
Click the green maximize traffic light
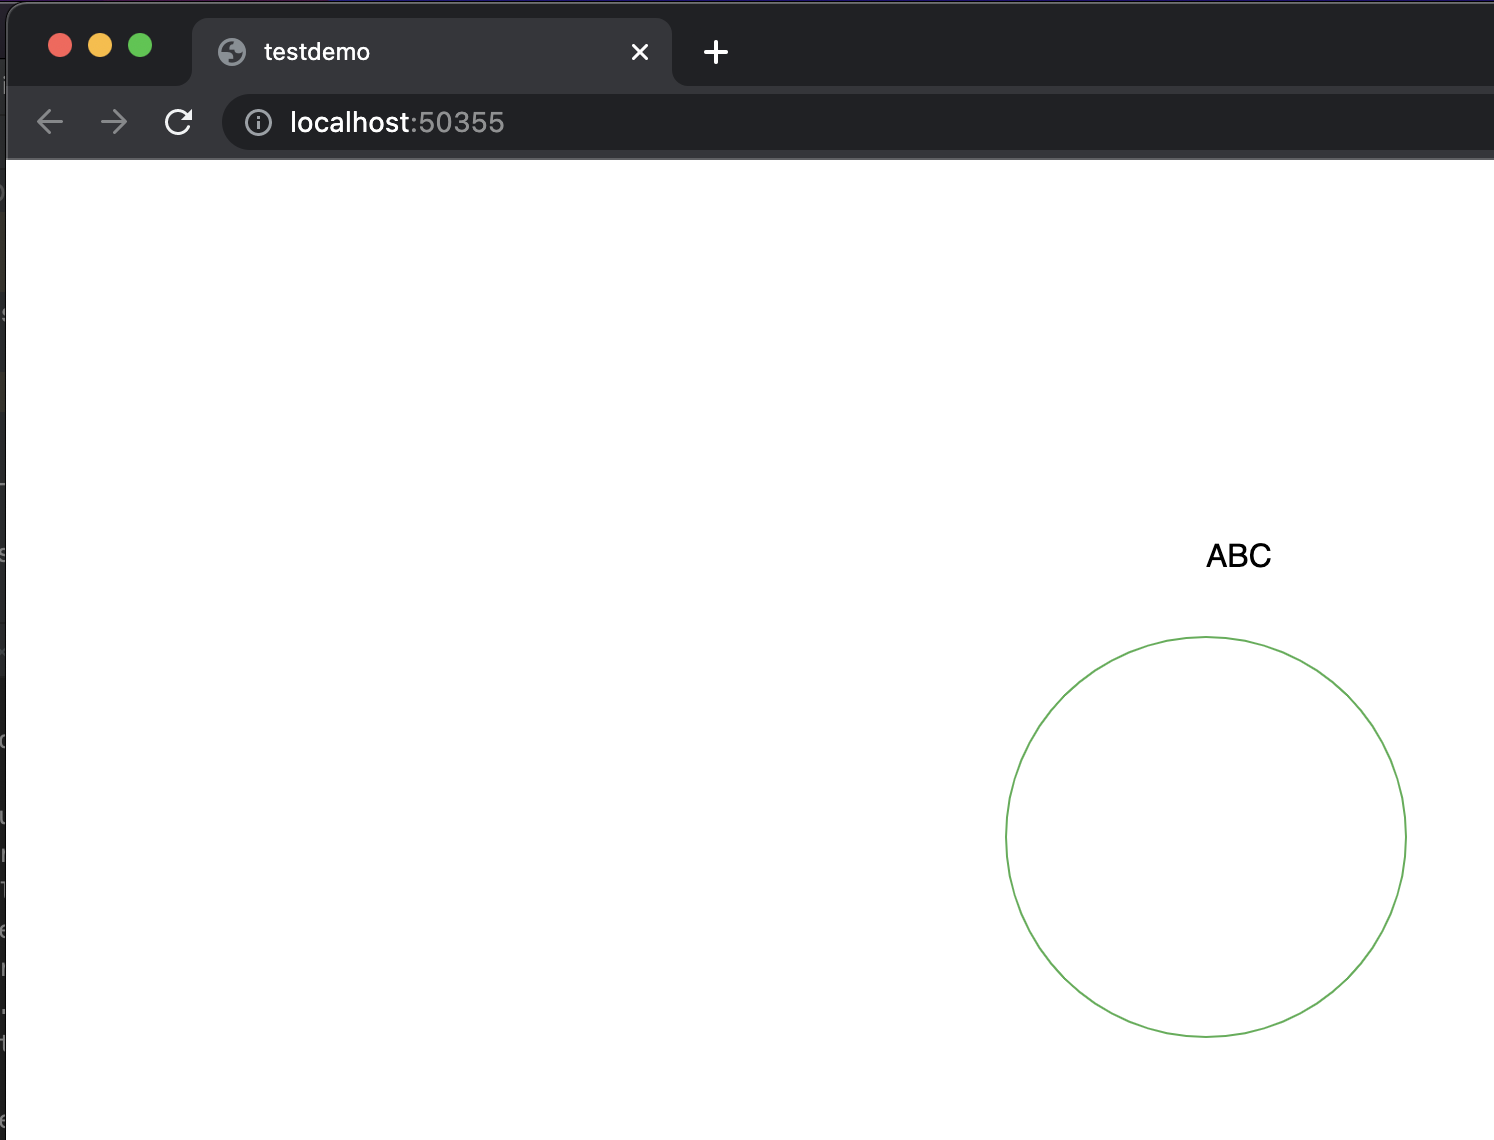[x=140, y=44]
